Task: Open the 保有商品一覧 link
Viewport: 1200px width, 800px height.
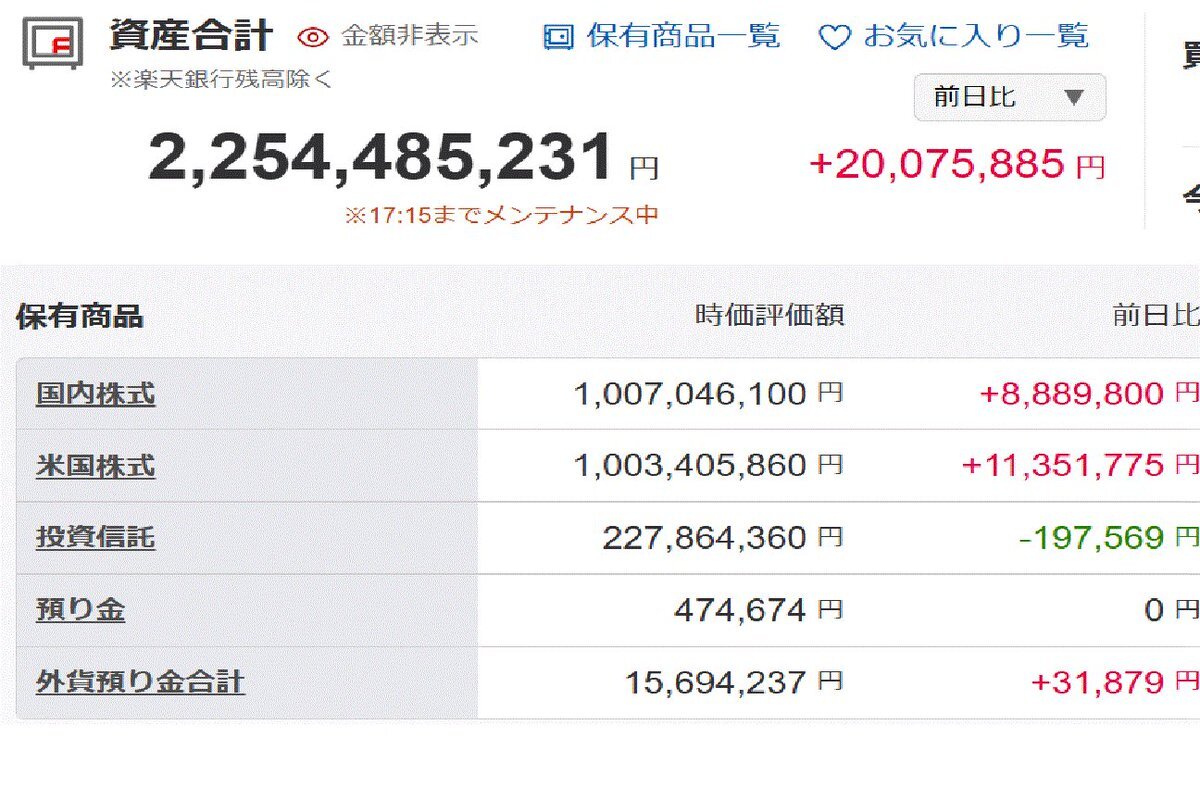Action: point(683,37)
